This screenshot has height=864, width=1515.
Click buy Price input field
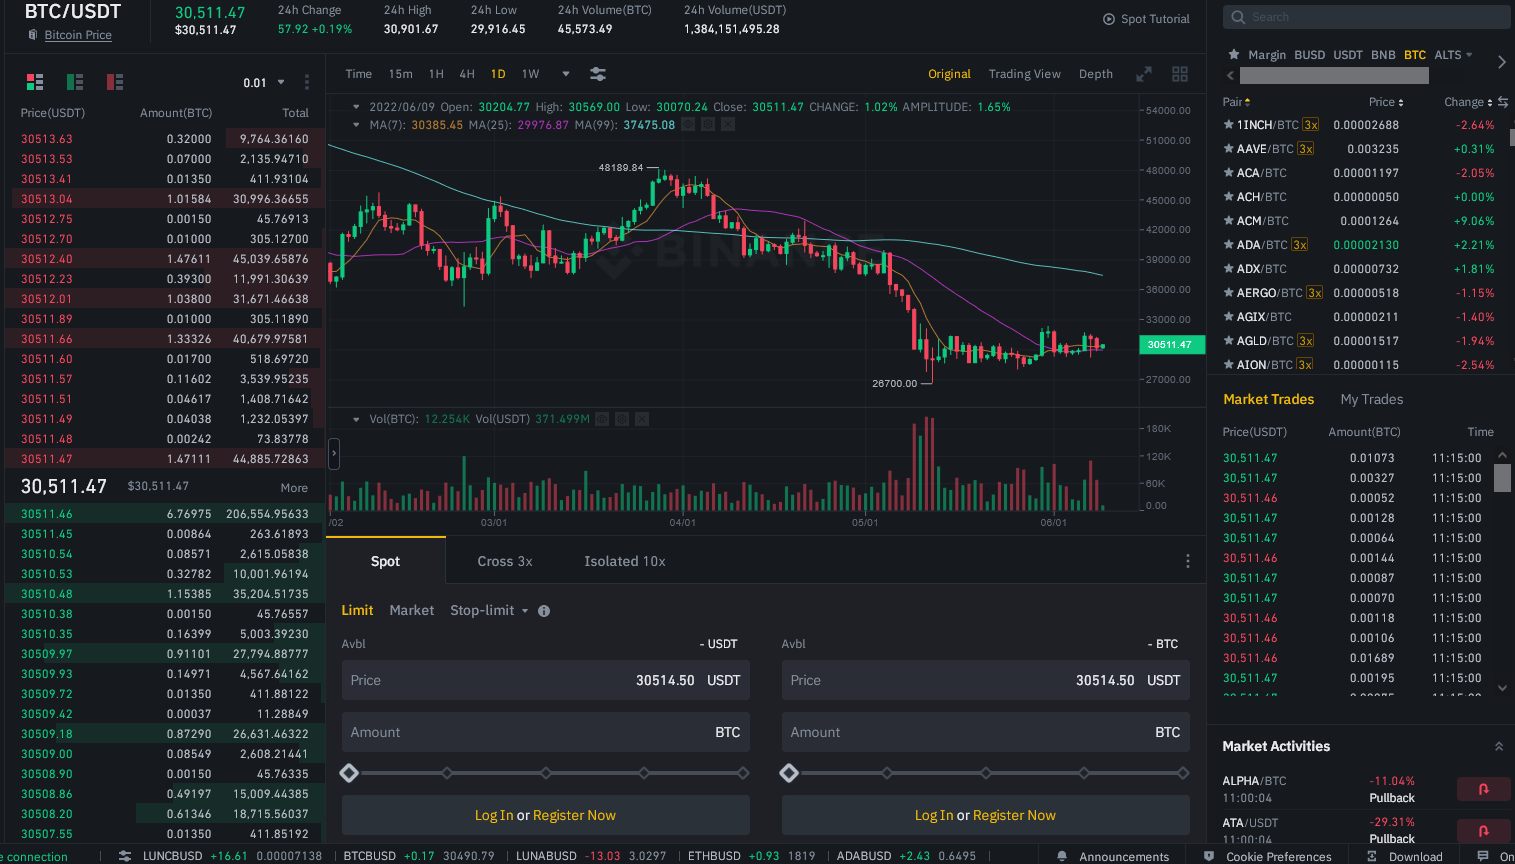tap(546, 680)
